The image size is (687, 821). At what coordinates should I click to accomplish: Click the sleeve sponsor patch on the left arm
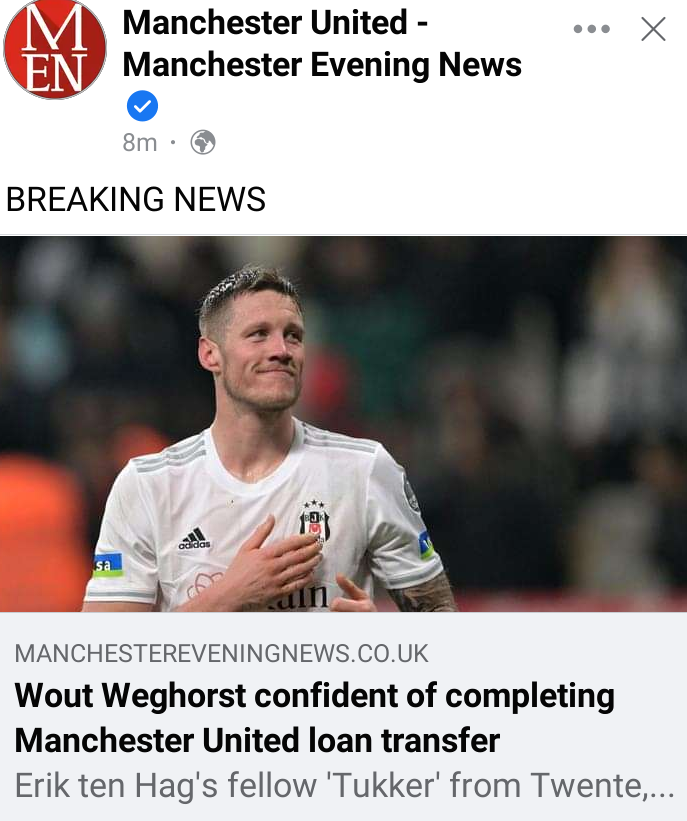(x=108, y=565)
